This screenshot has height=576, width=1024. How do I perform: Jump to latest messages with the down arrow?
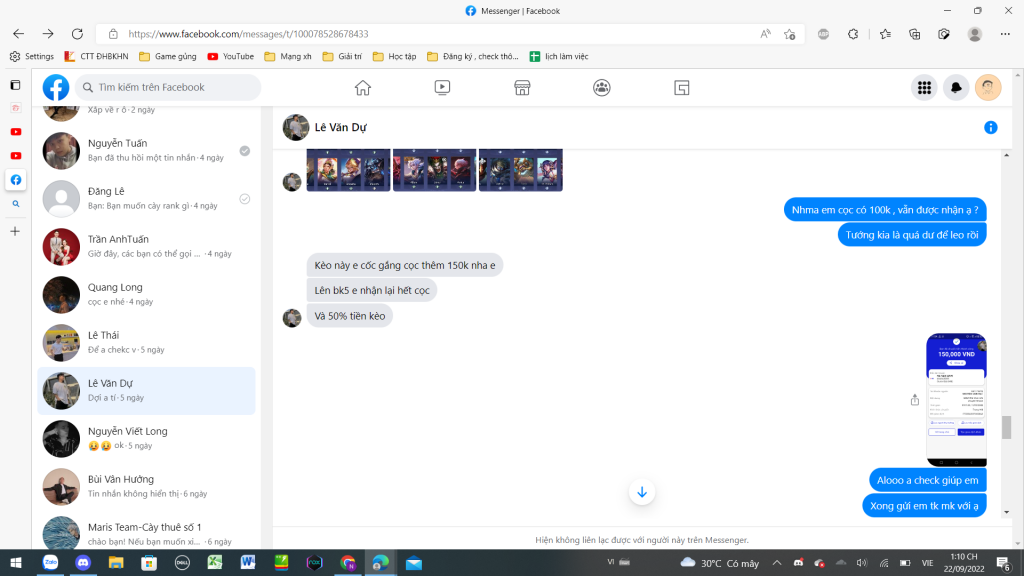642,492
